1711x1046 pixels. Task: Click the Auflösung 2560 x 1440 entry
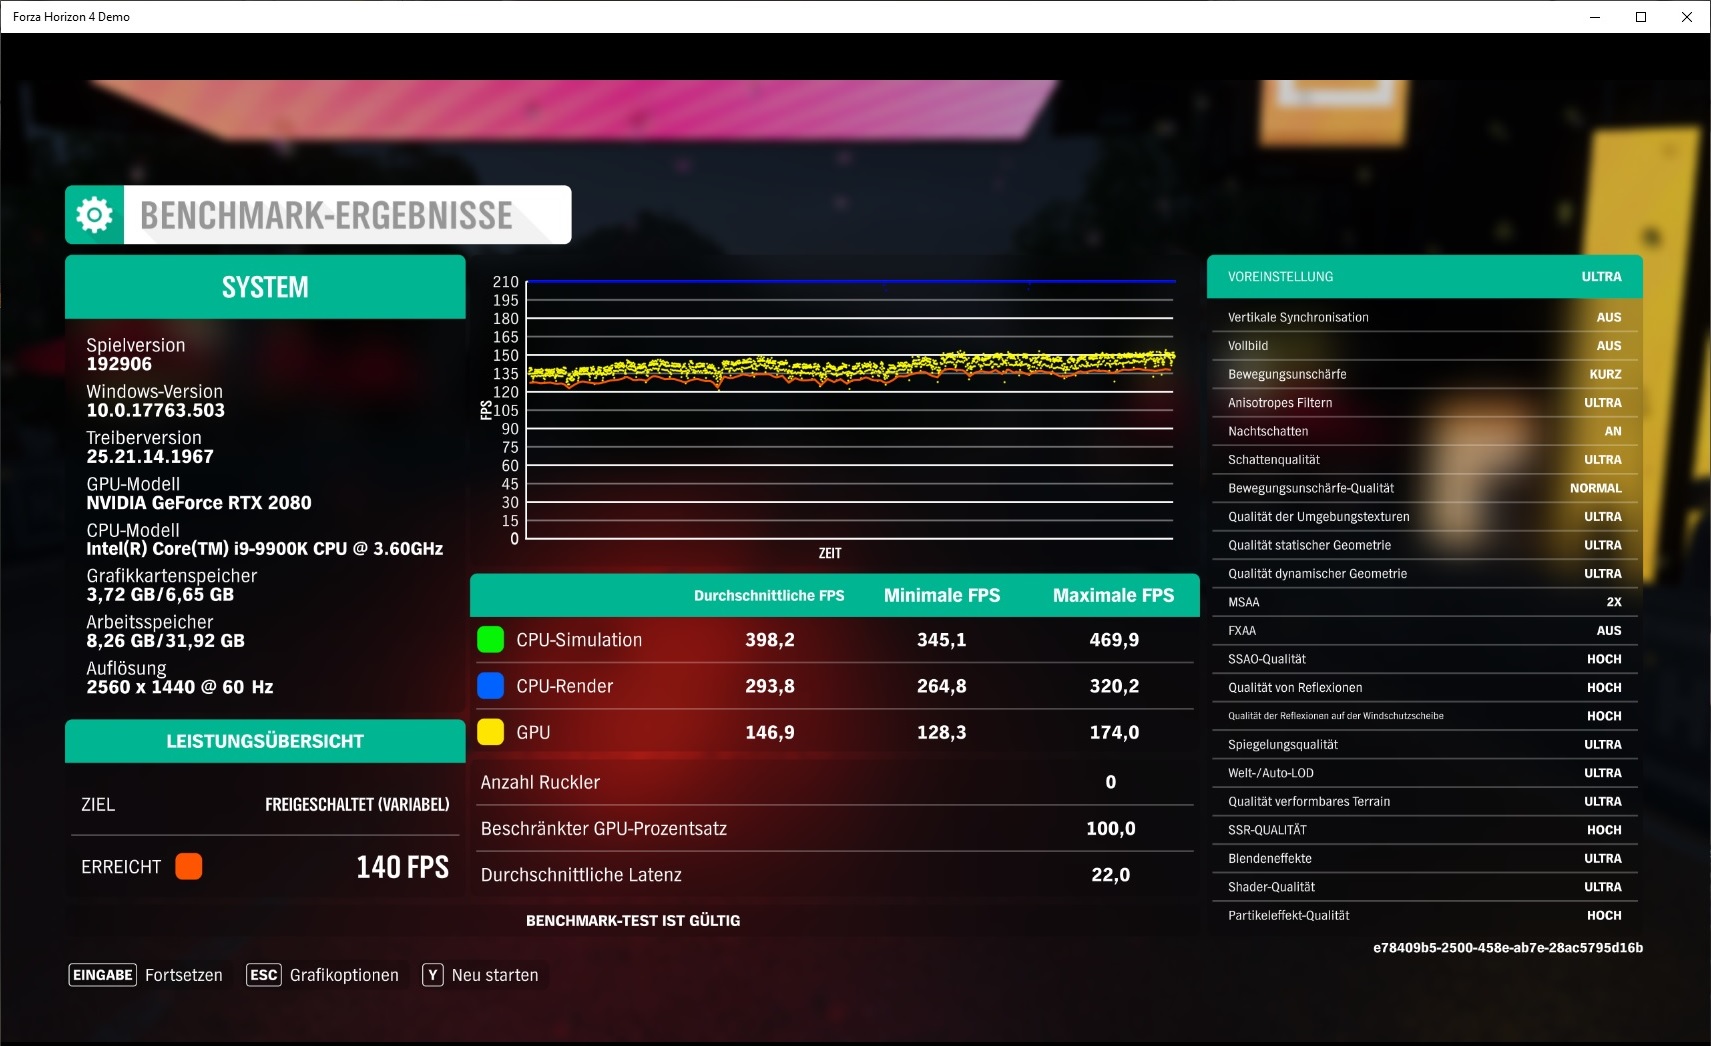(180, 678)
